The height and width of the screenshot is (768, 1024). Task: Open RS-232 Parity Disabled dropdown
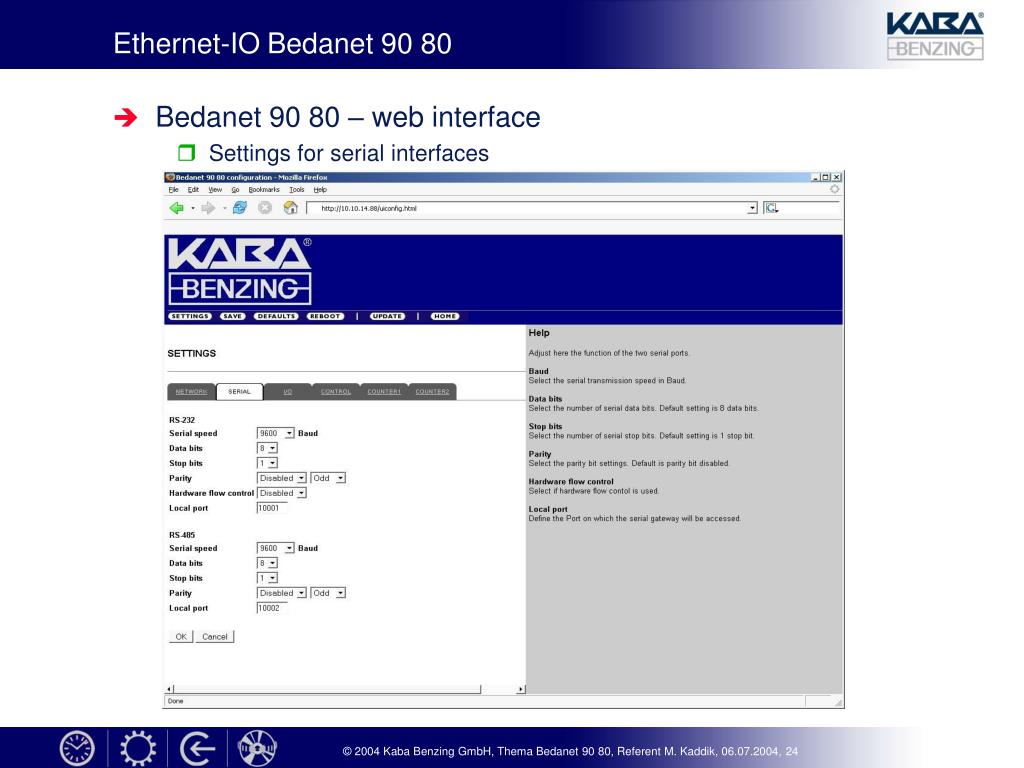pyautogui.click(x=301, y=478)
